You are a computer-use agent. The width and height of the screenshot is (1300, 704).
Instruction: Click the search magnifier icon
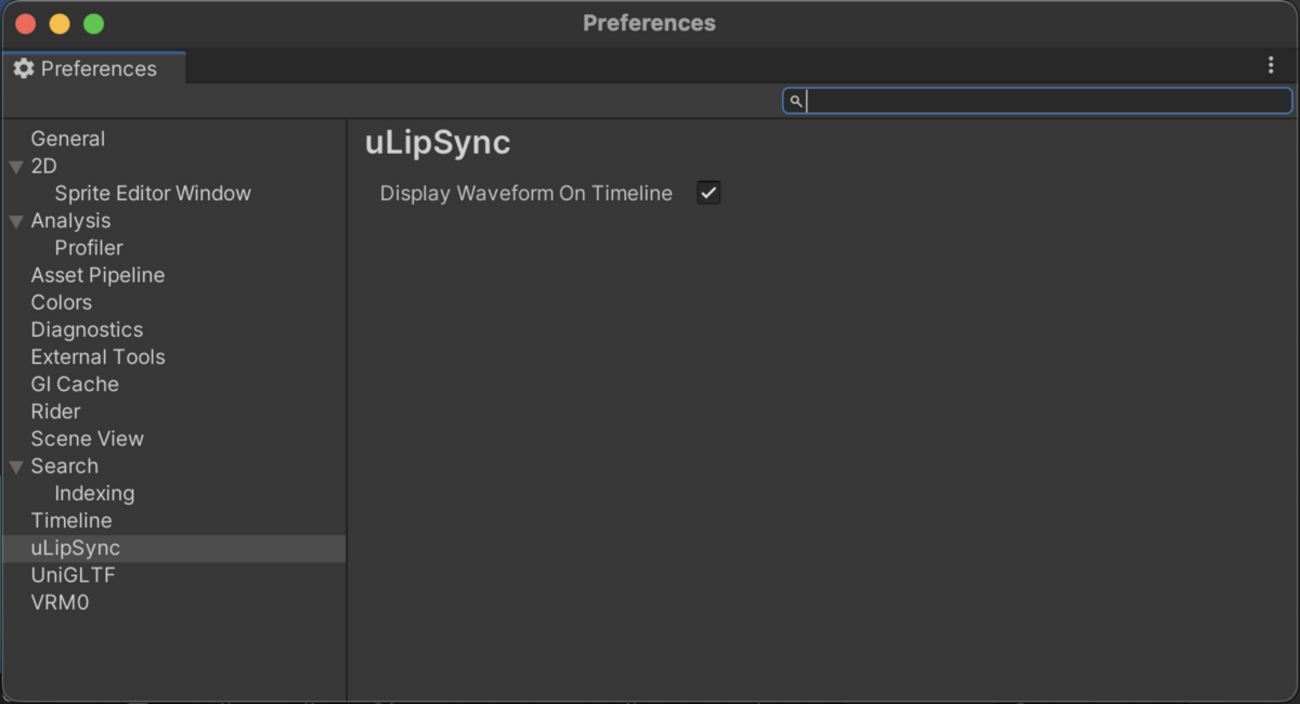coord(796,101)
